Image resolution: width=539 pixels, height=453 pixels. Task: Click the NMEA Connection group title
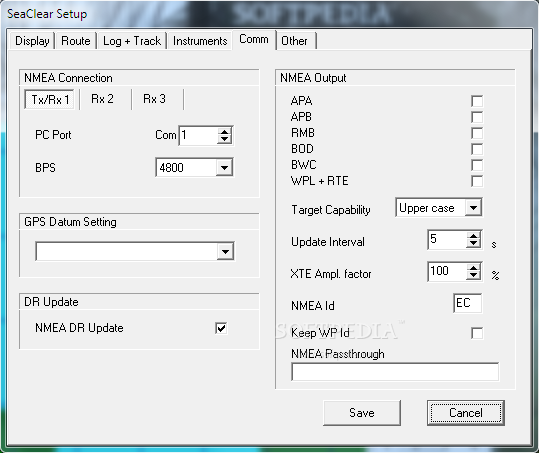(68, 78)
